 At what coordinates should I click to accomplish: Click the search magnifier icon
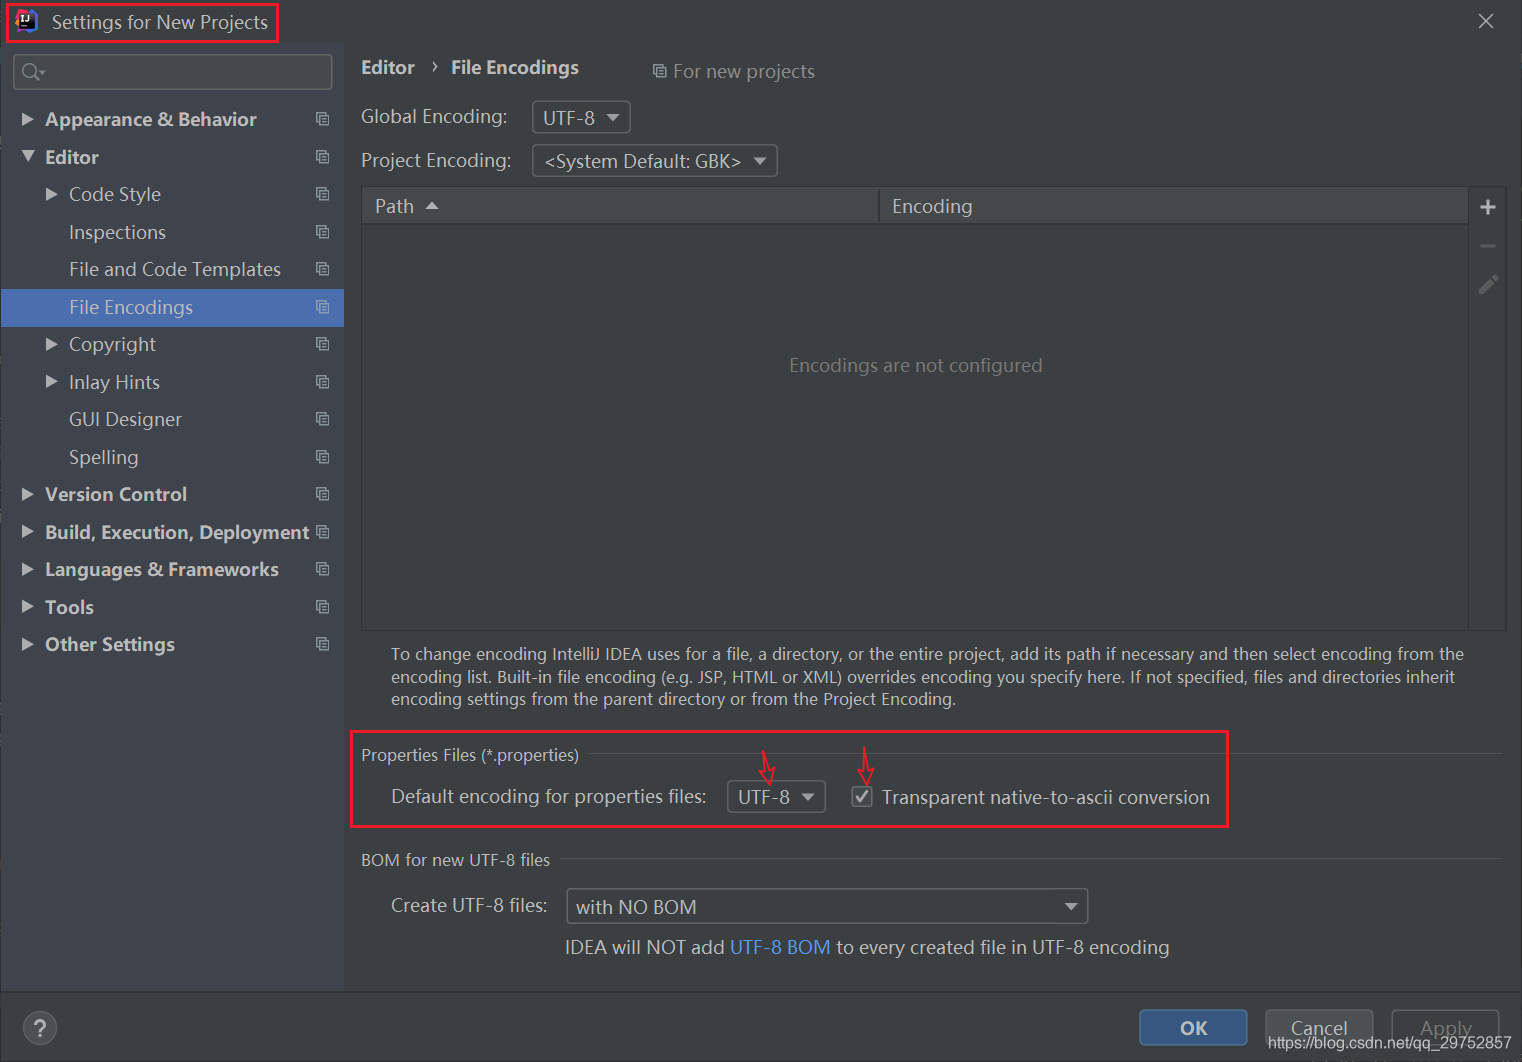pos(33,72)
